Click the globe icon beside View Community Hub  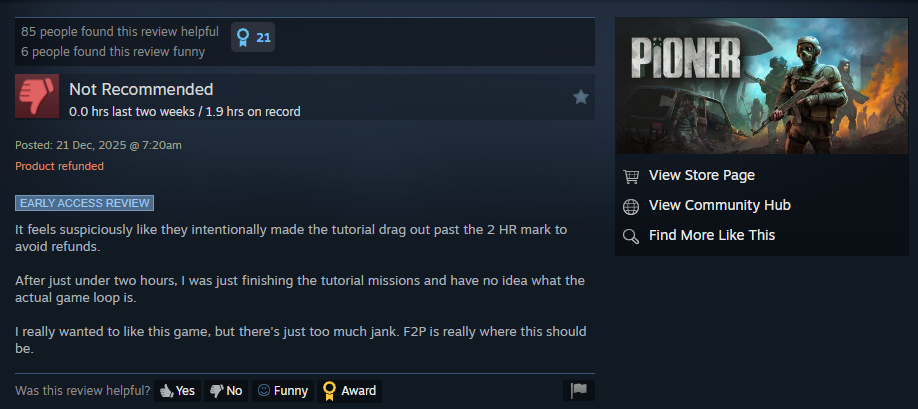coord(631,206)
